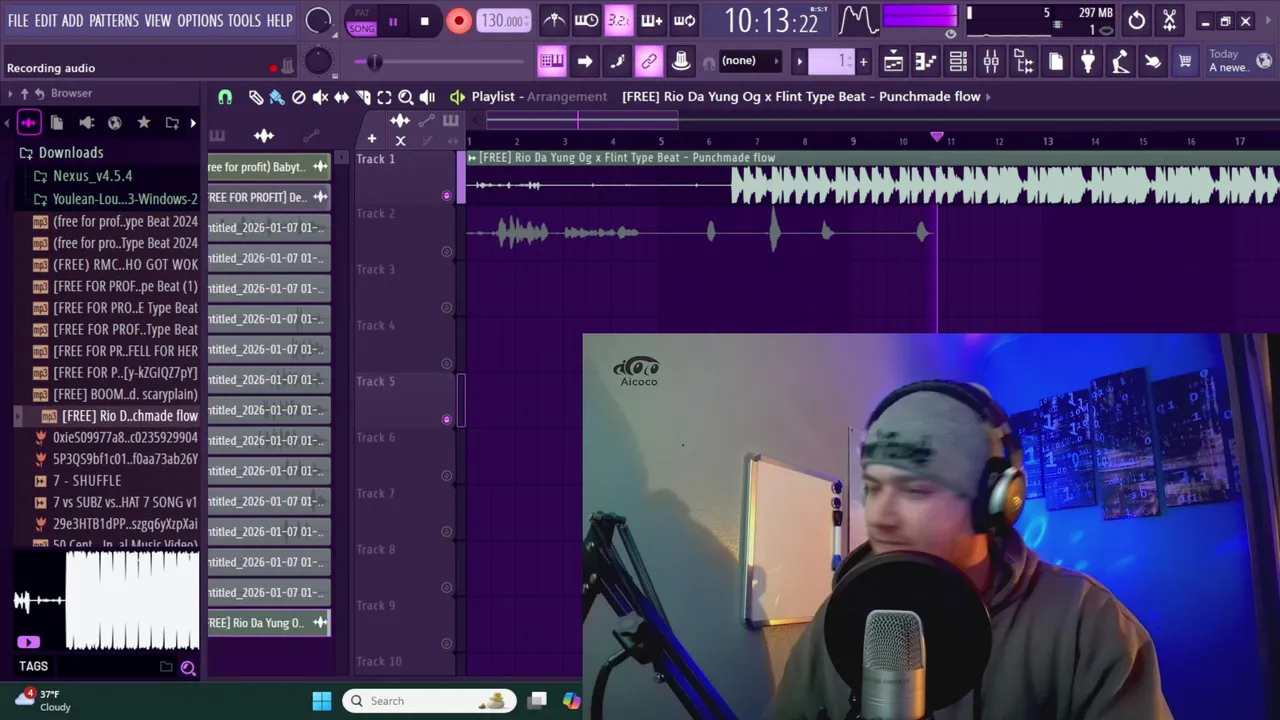Click the master volume knob
Image resolution: width=1280 pixels, height=720 pixels.
[x=318, y=20]
